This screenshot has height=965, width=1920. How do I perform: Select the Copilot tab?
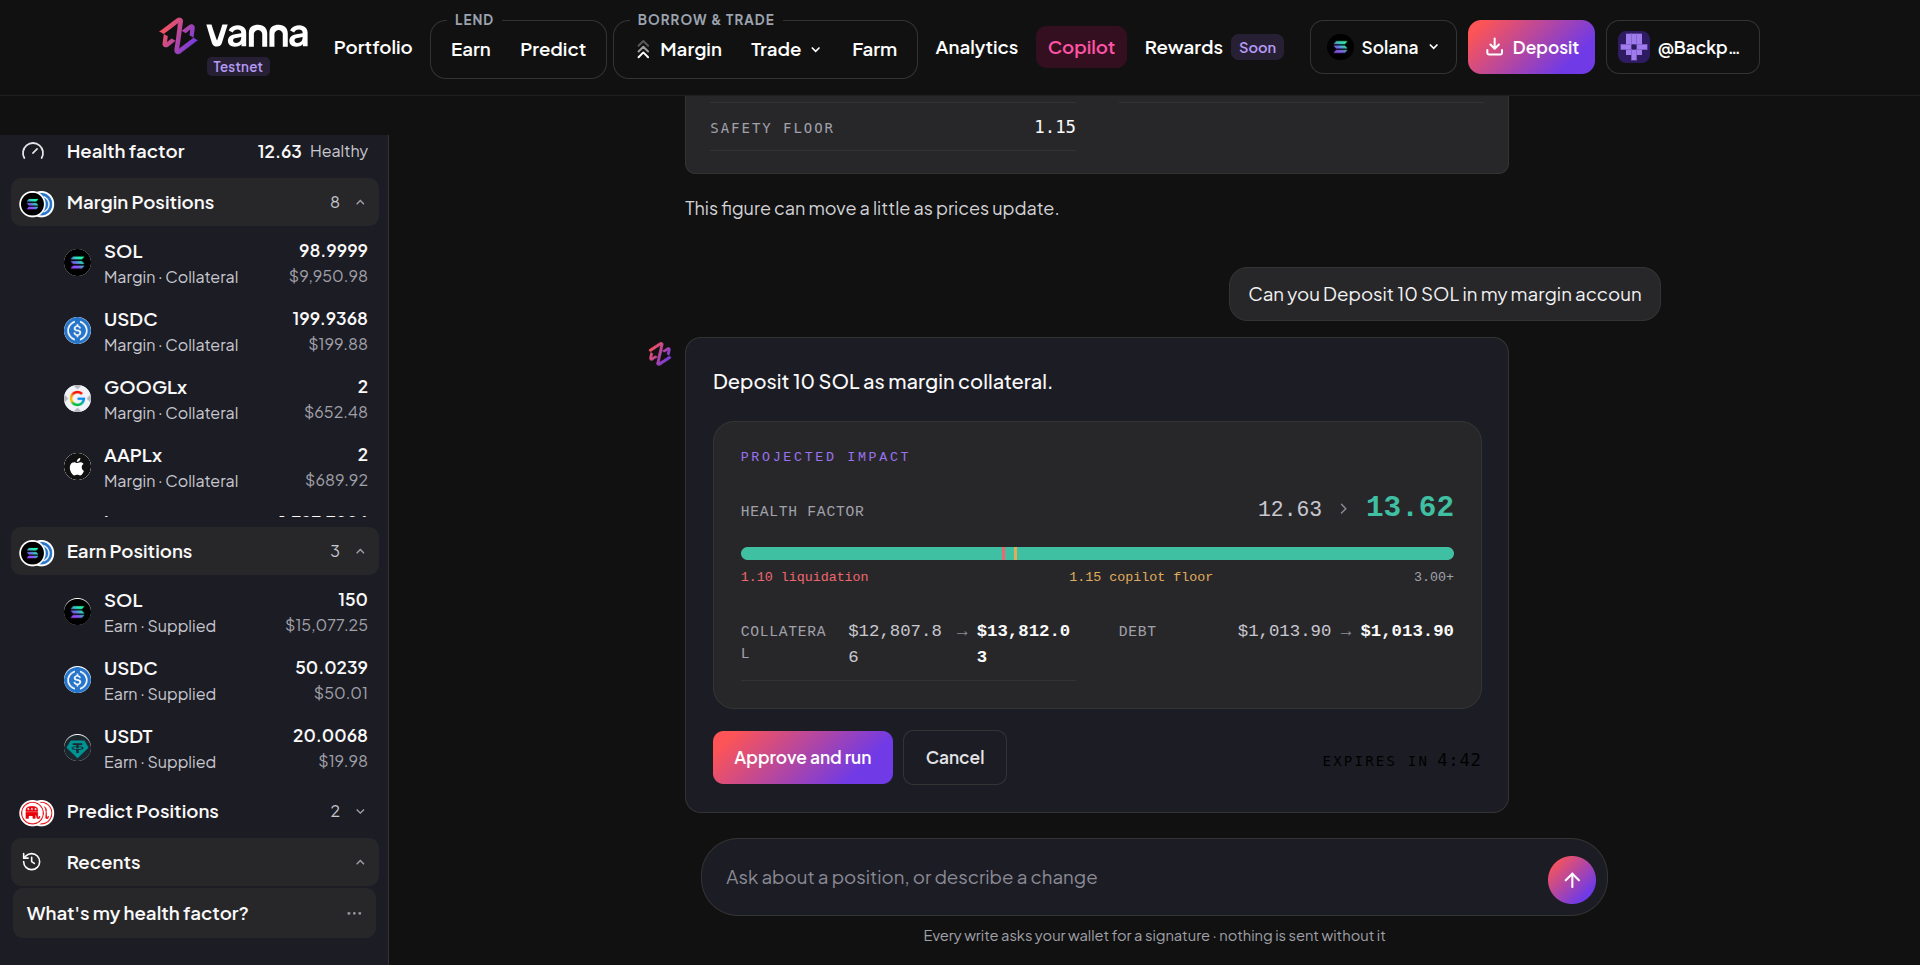pyautogui.click(x=1081, y=47)
